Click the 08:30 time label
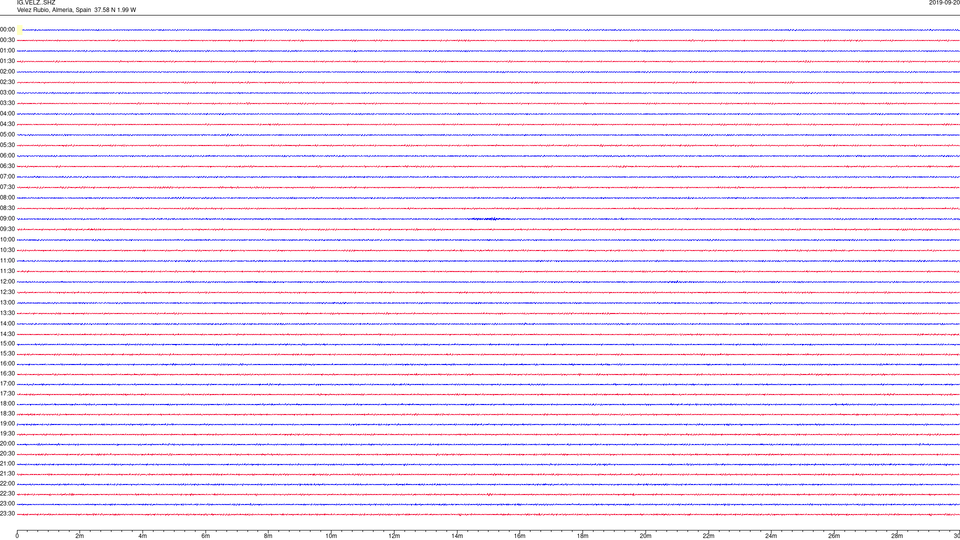Screen dimensions: 960x540 [7, 208]
